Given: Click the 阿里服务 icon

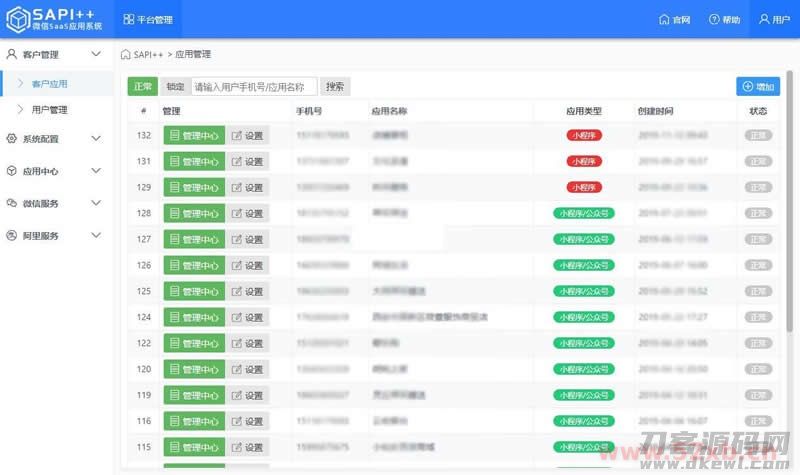Looking at the screenshot, I should coord(11,235).
